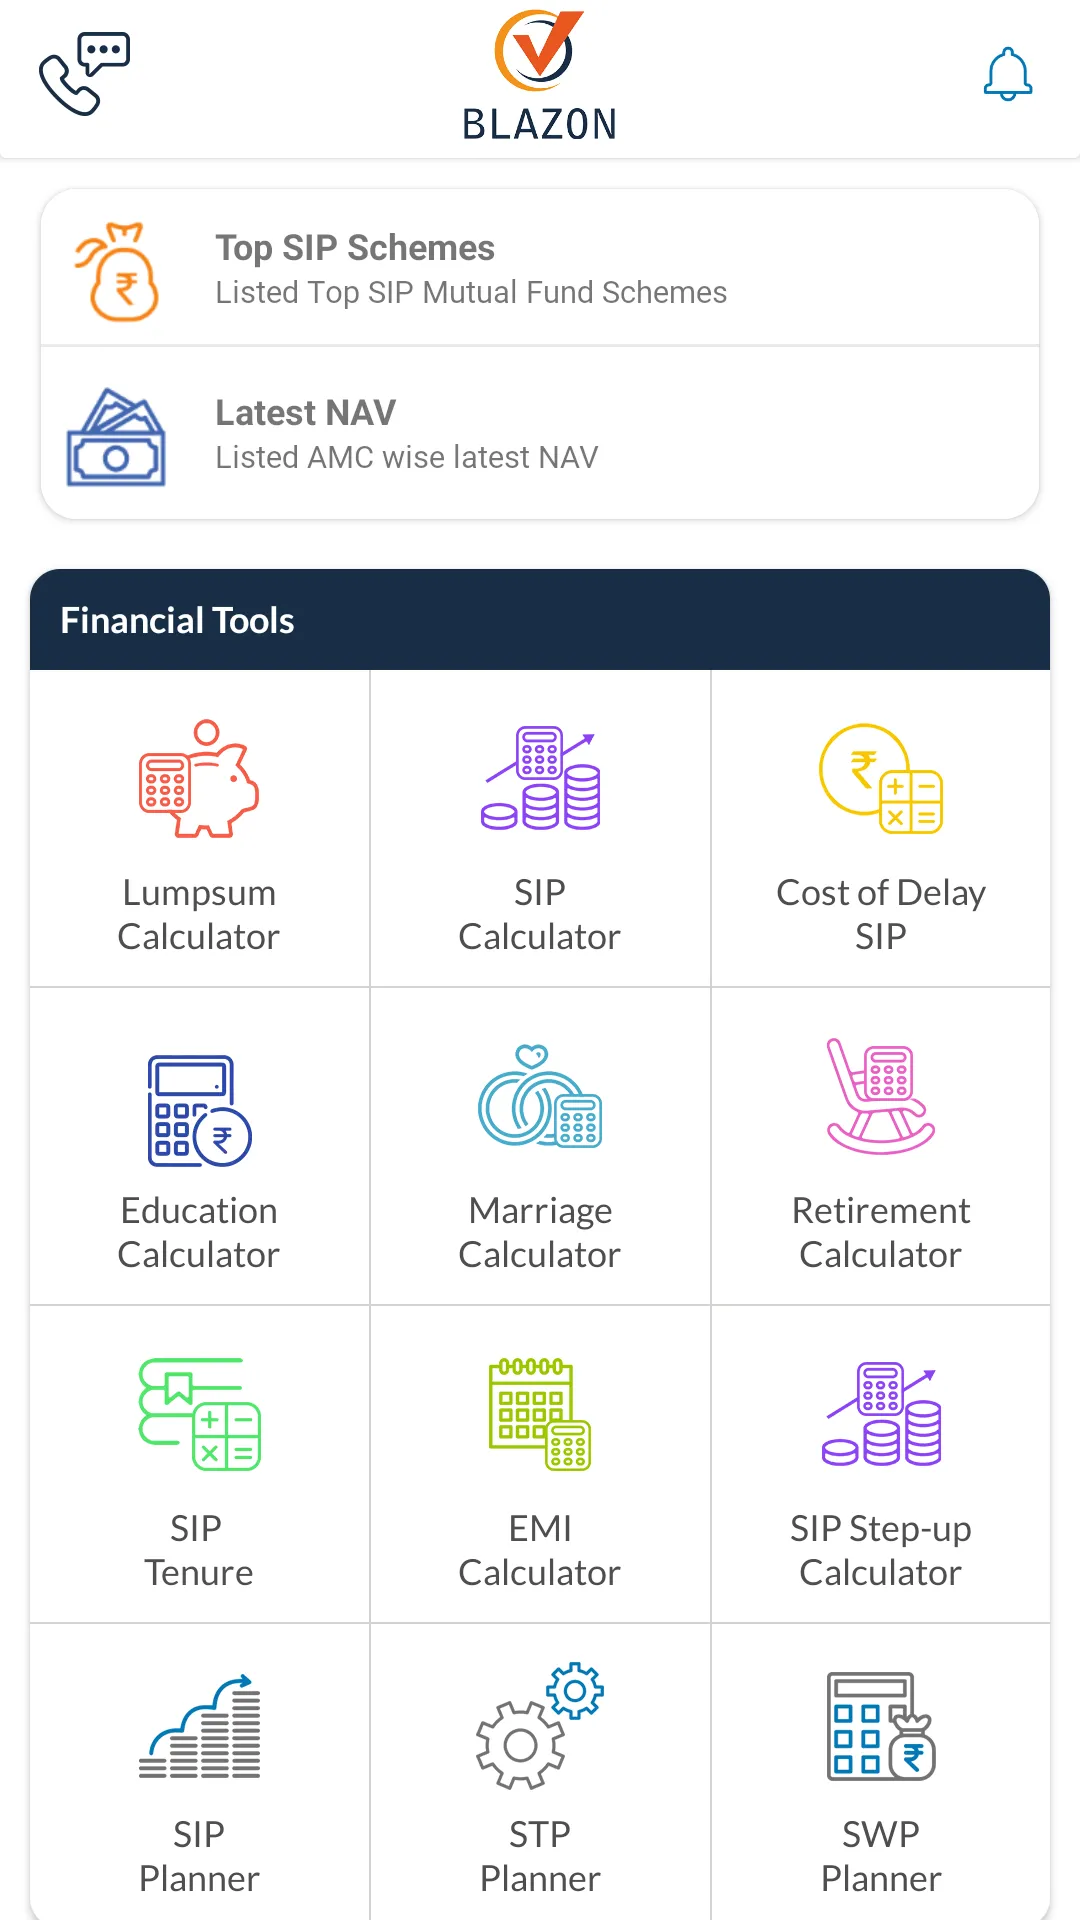Select the Education Calculator icon
Viewport: 1080px width, 1920px height.
pos(199,1110)
